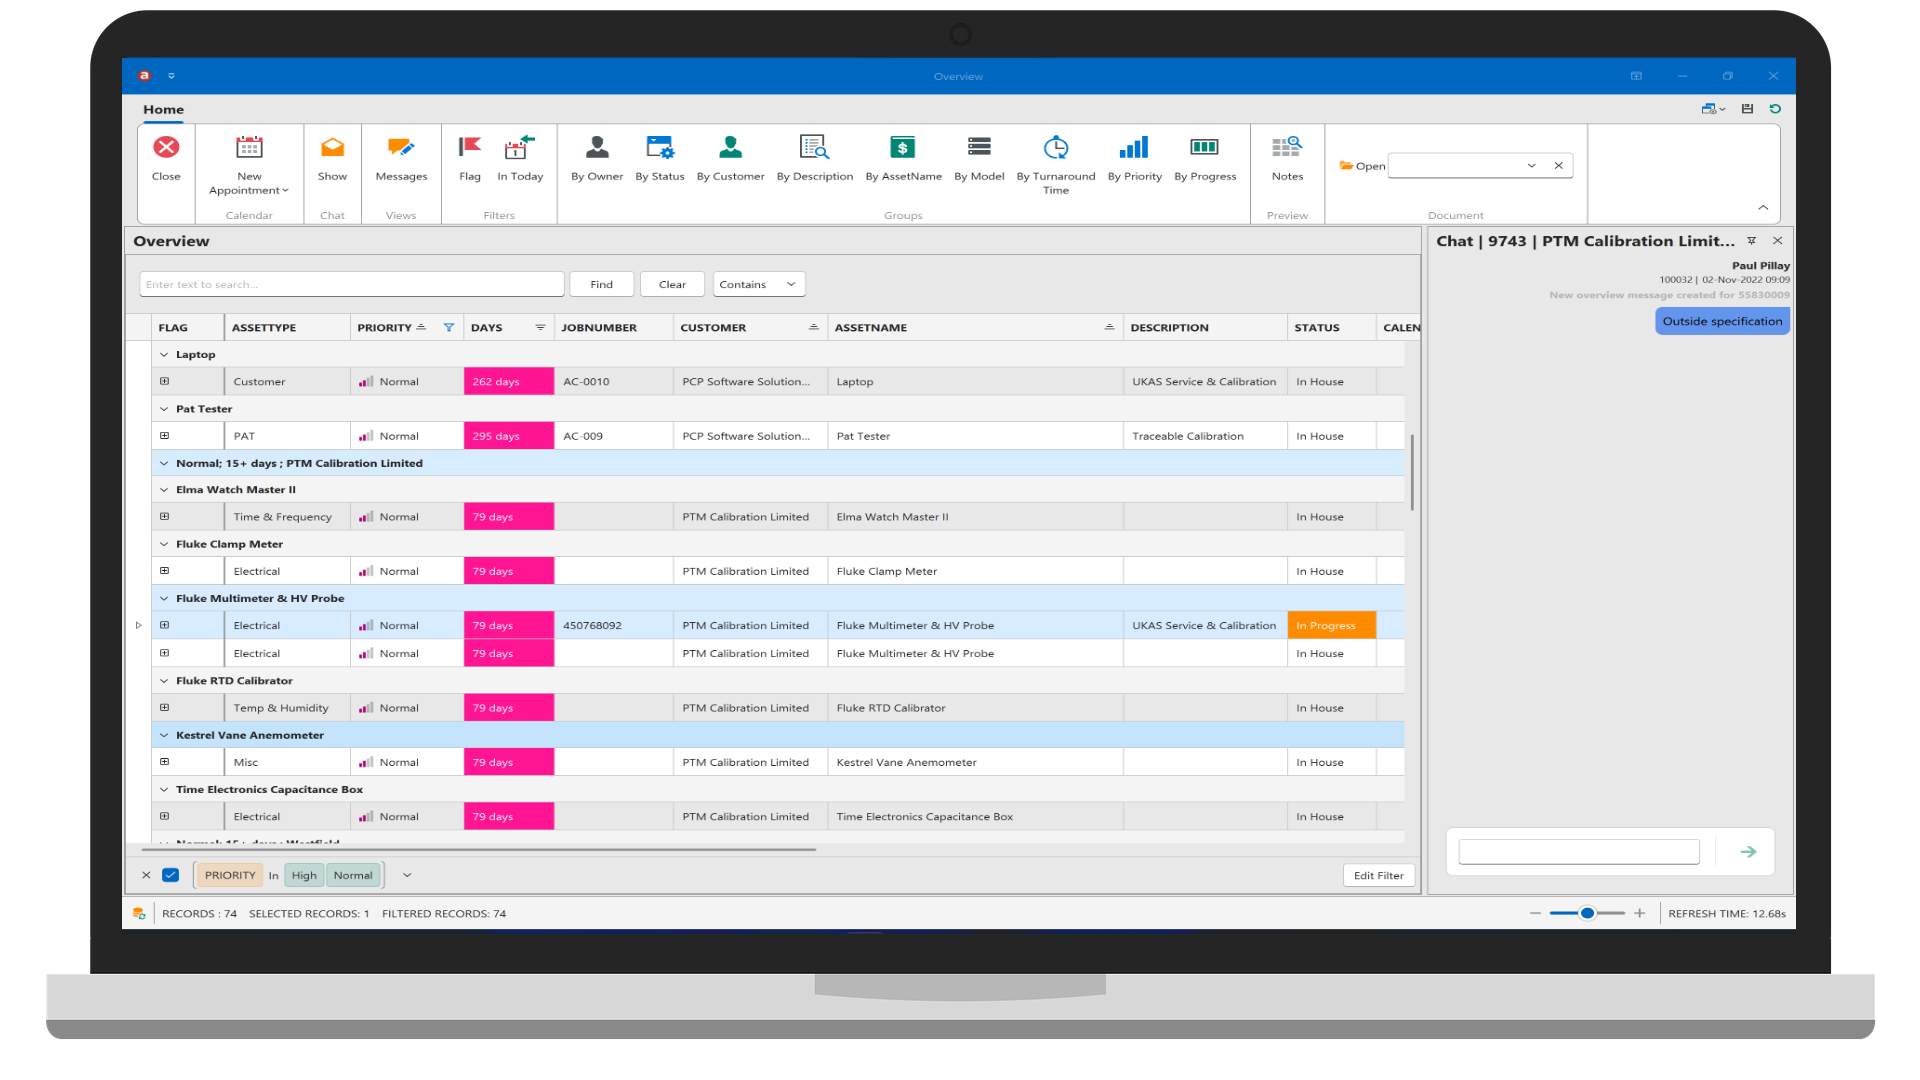Expand the Fluke Clamp Meter record row
Image resolution: width=1920 pixels, height=1080 pixels.
click(x=164, y=570)
